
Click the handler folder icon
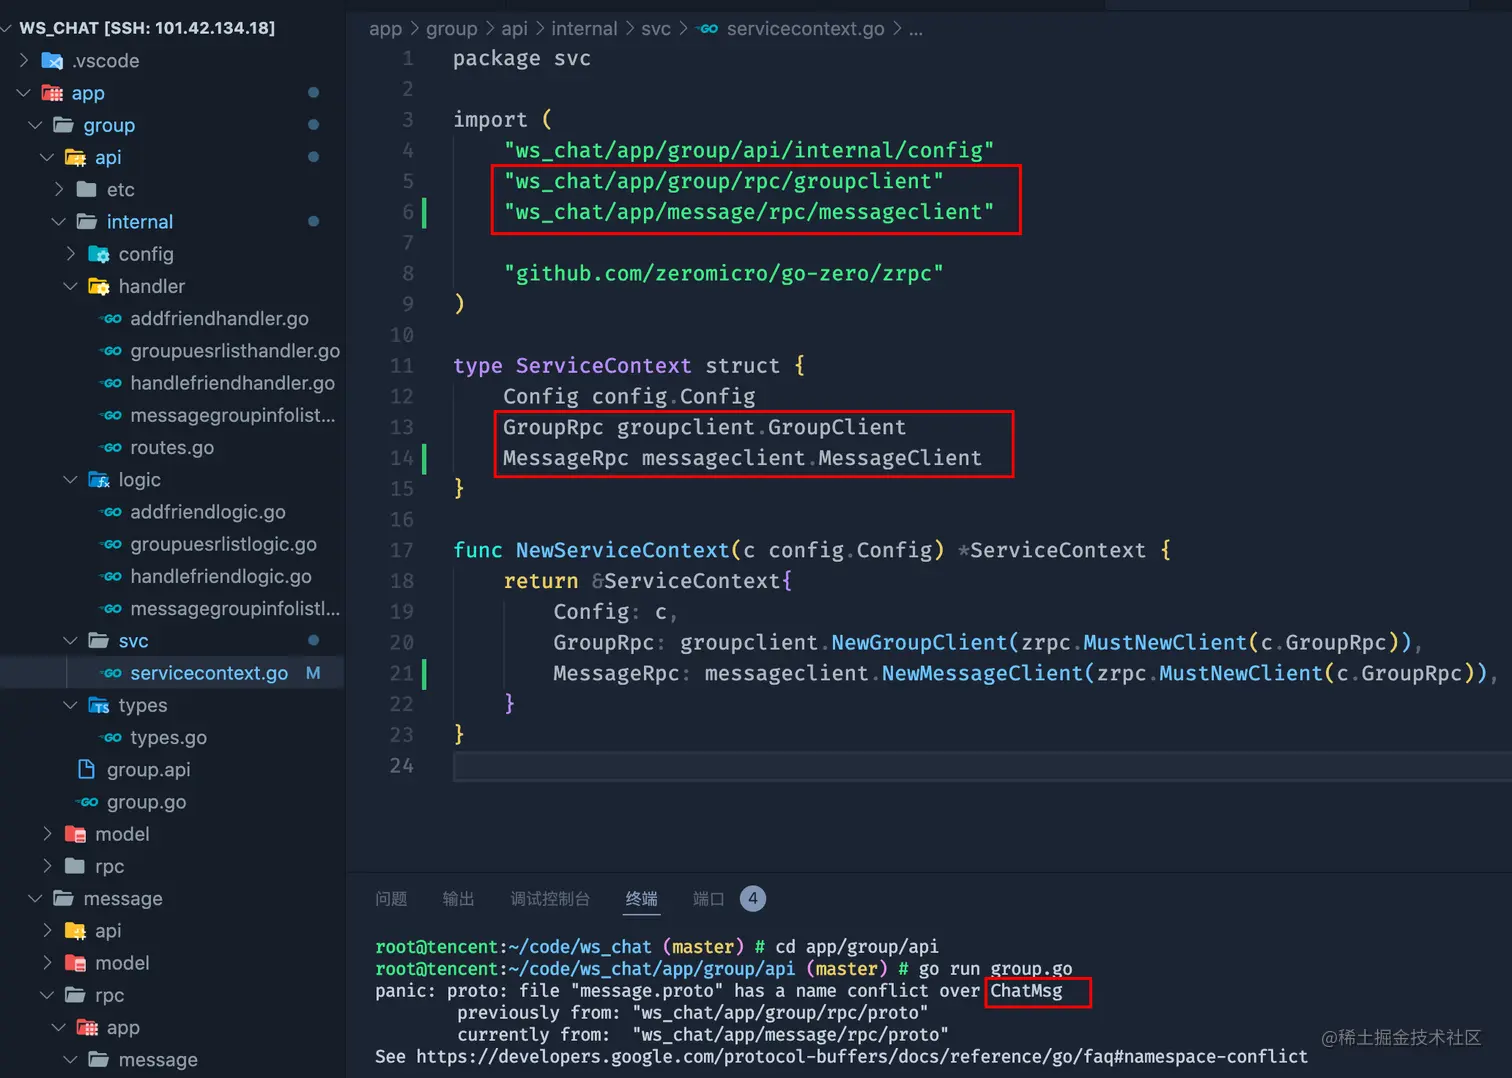(x=99, y=287)
